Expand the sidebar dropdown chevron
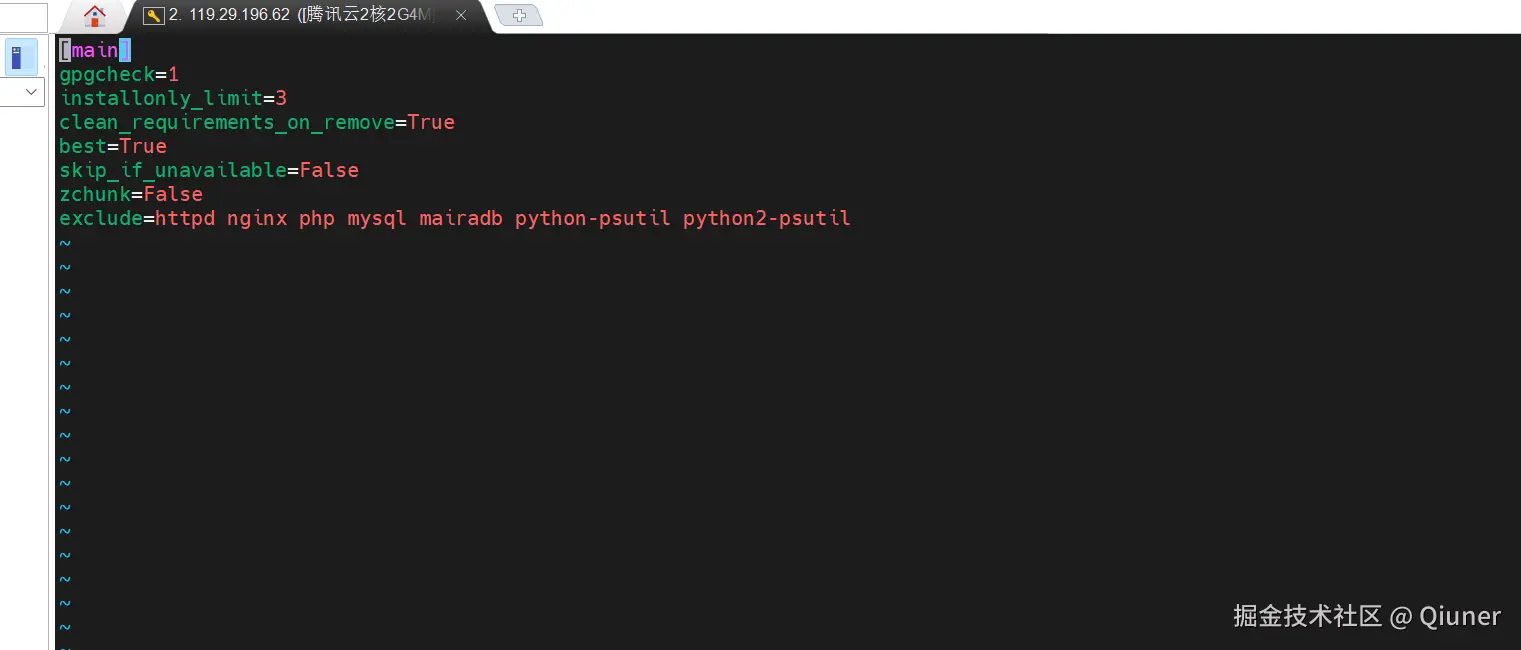The height and width of the screenshot is (650, 1521). pyautogui.click(x=22, y=92)
